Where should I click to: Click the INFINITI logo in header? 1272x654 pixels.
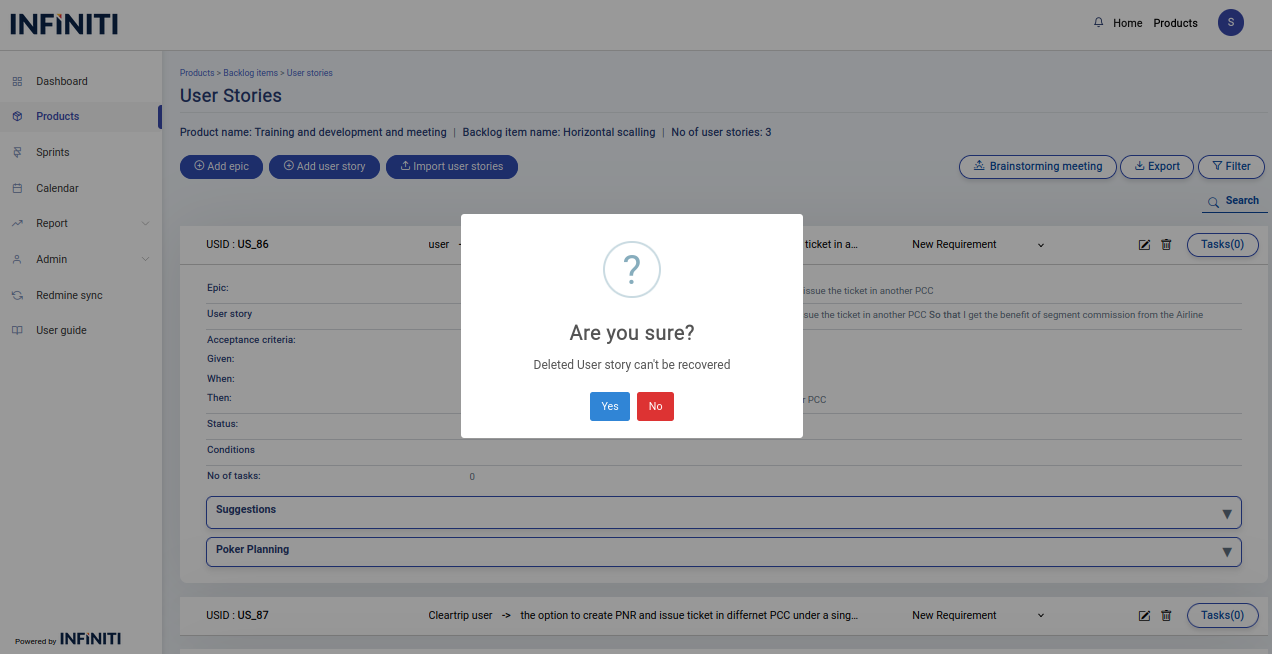click(64, 24)
